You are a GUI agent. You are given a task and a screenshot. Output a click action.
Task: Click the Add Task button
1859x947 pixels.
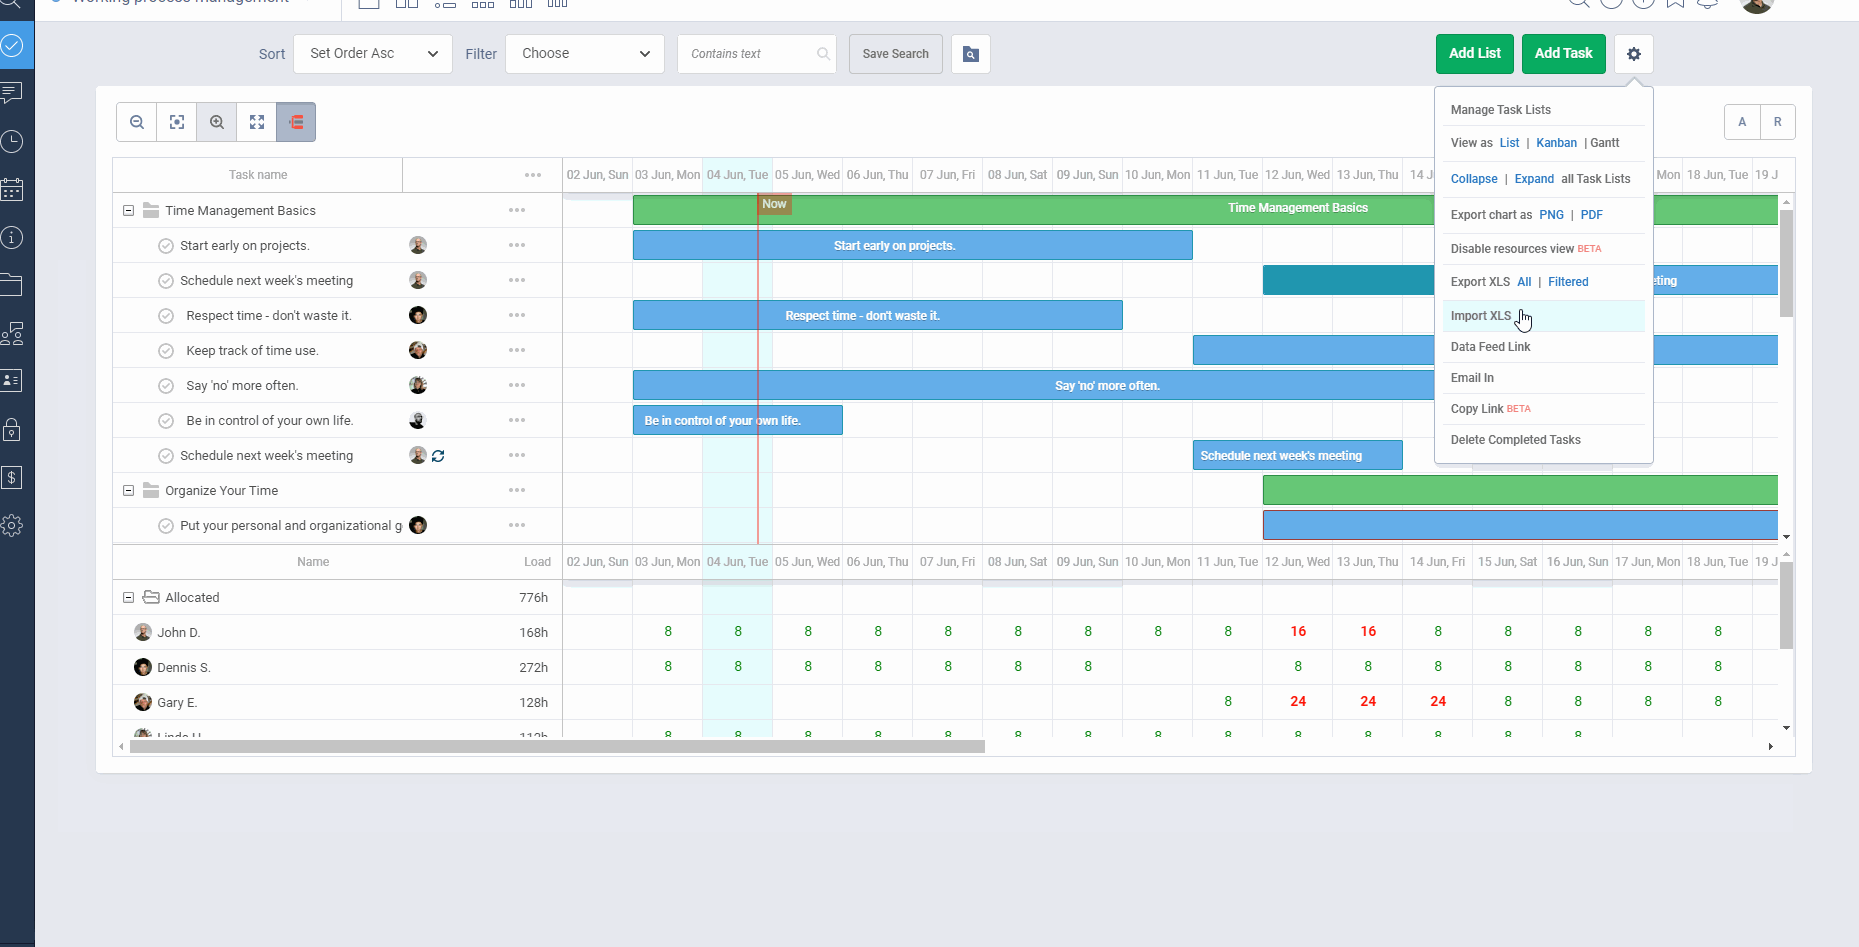(x=1563, y=53)
